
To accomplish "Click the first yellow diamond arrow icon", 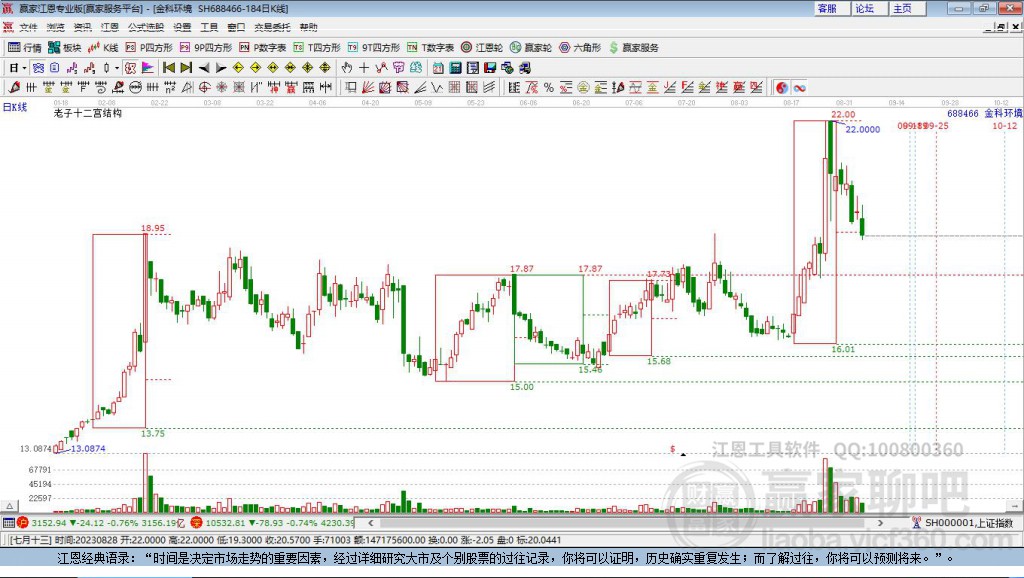I will pyautogui.click(x=238, y=67).
